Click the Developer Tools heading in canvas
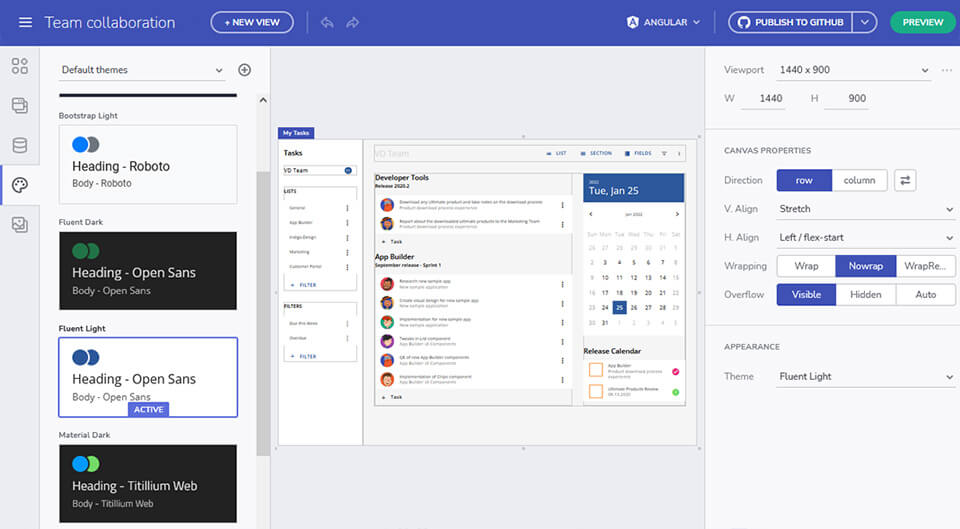Image resolution: width=960 pixels, height=529 pixels. (402, 177)
